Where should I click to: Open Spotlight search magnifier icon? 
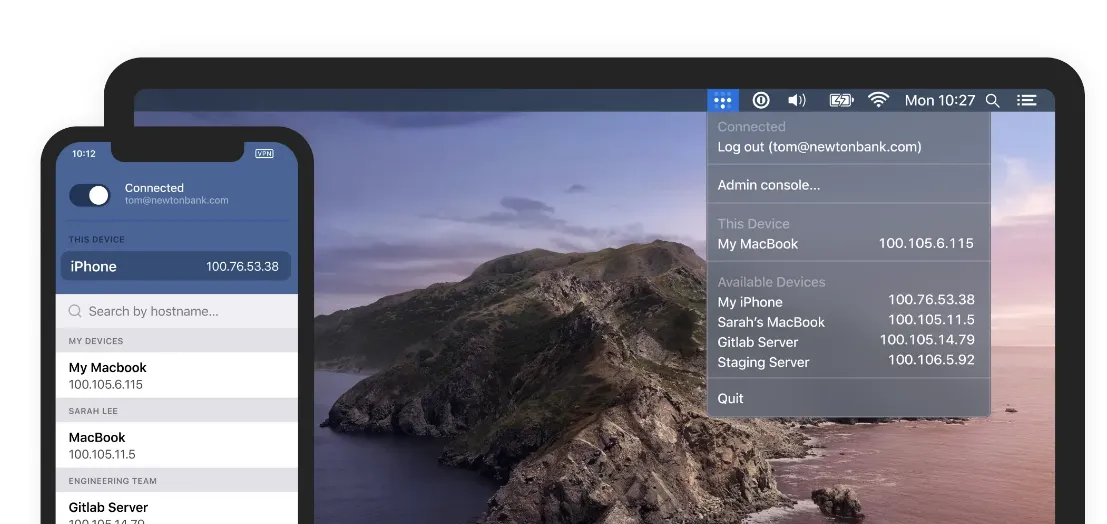[993, 101]
